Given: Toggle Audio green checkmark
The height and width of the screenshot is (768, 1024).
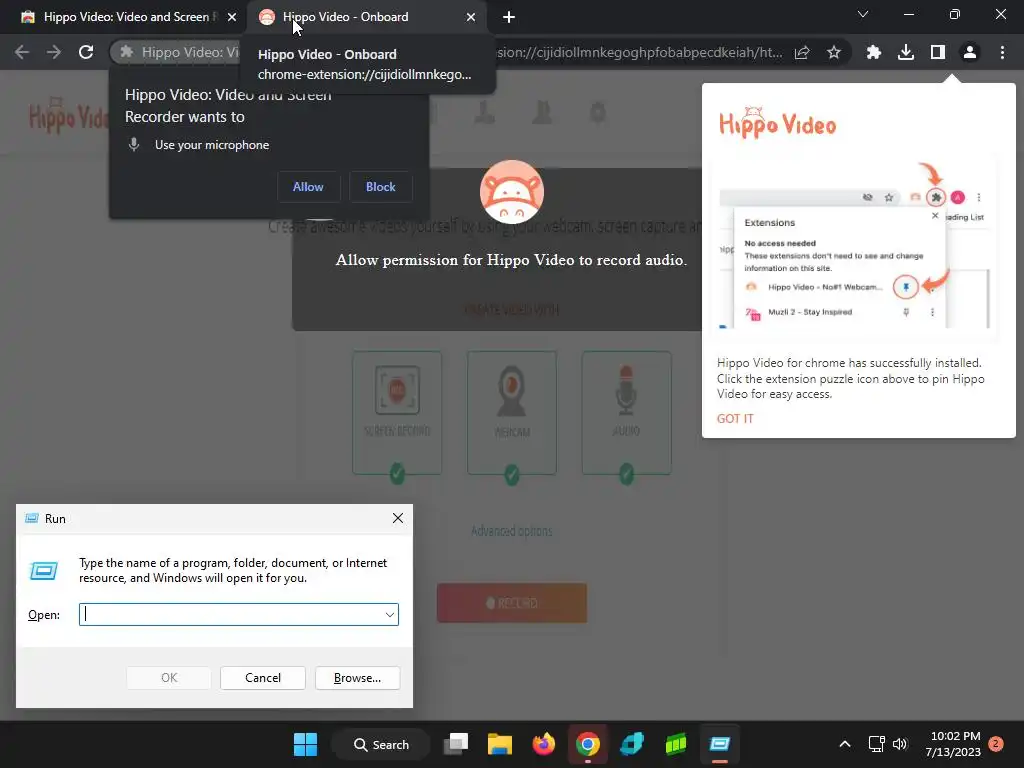Looking at the screenshot, I should [x=626, y=473].
